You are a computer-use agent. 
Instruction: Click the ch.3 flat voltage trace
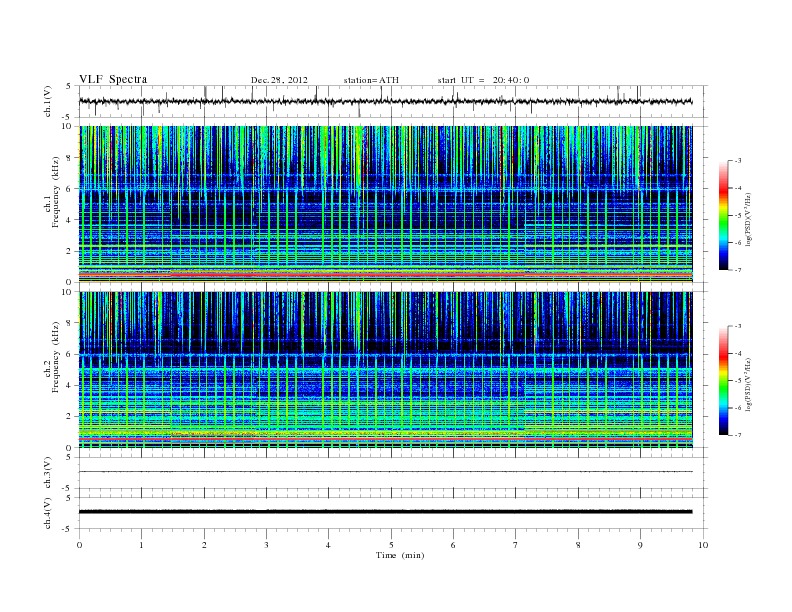385,472
